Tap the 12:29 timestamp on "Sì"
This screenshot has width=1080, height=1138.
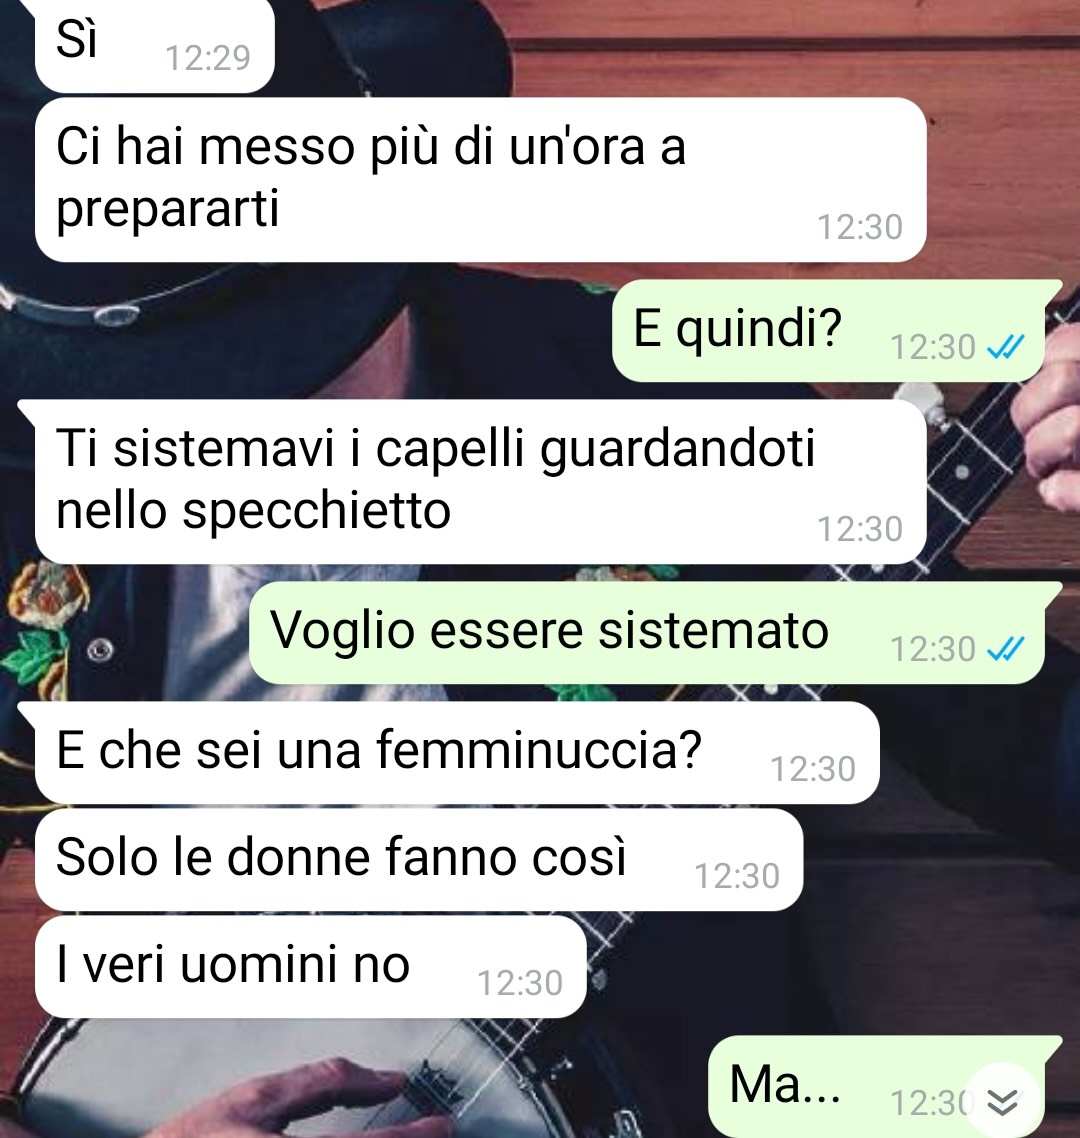point(208,58)
